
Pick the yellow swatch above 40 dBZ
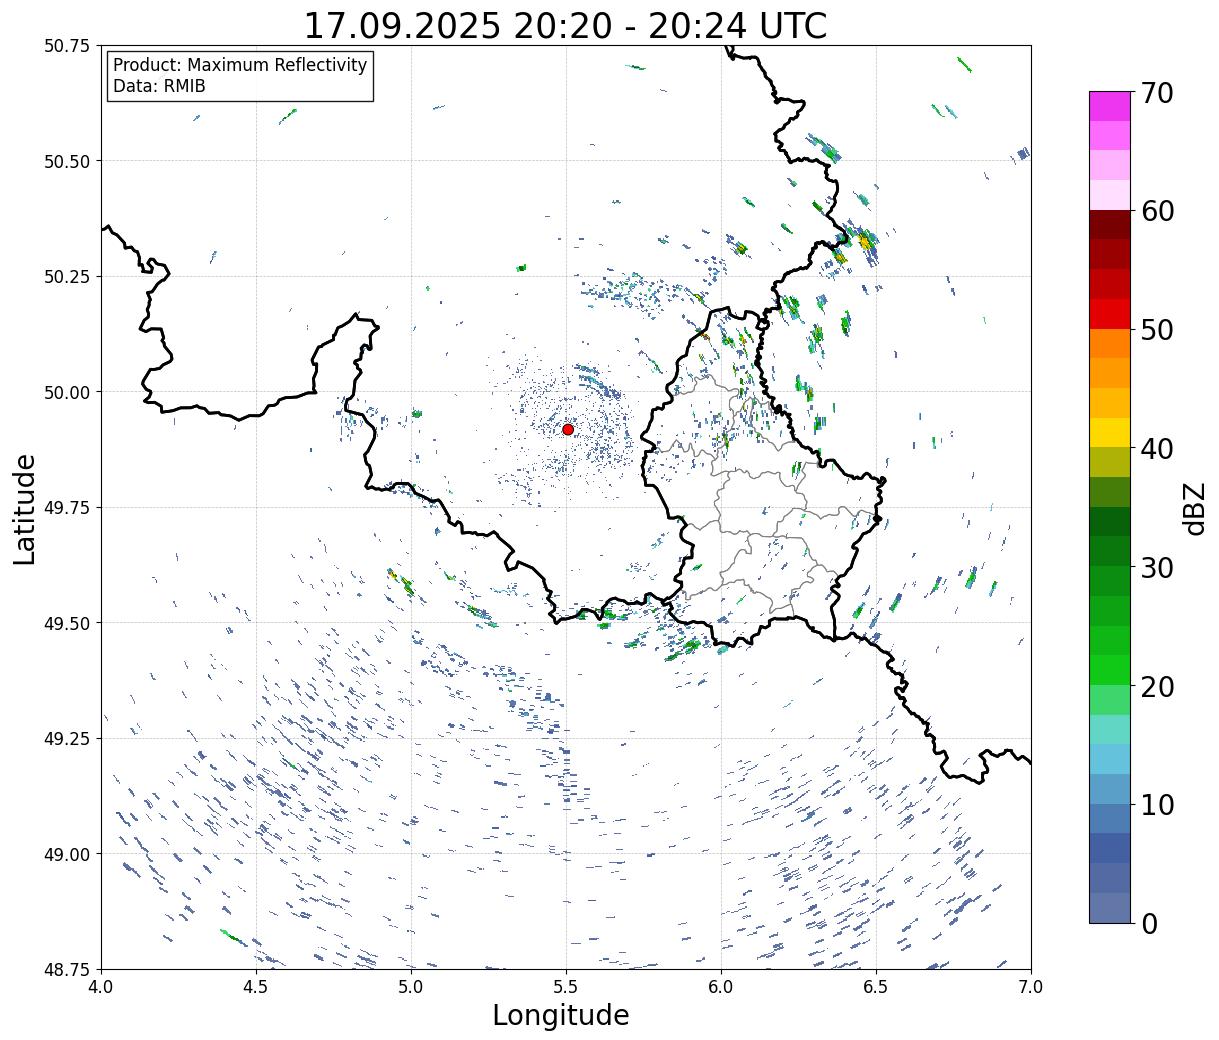[1110, 433]
